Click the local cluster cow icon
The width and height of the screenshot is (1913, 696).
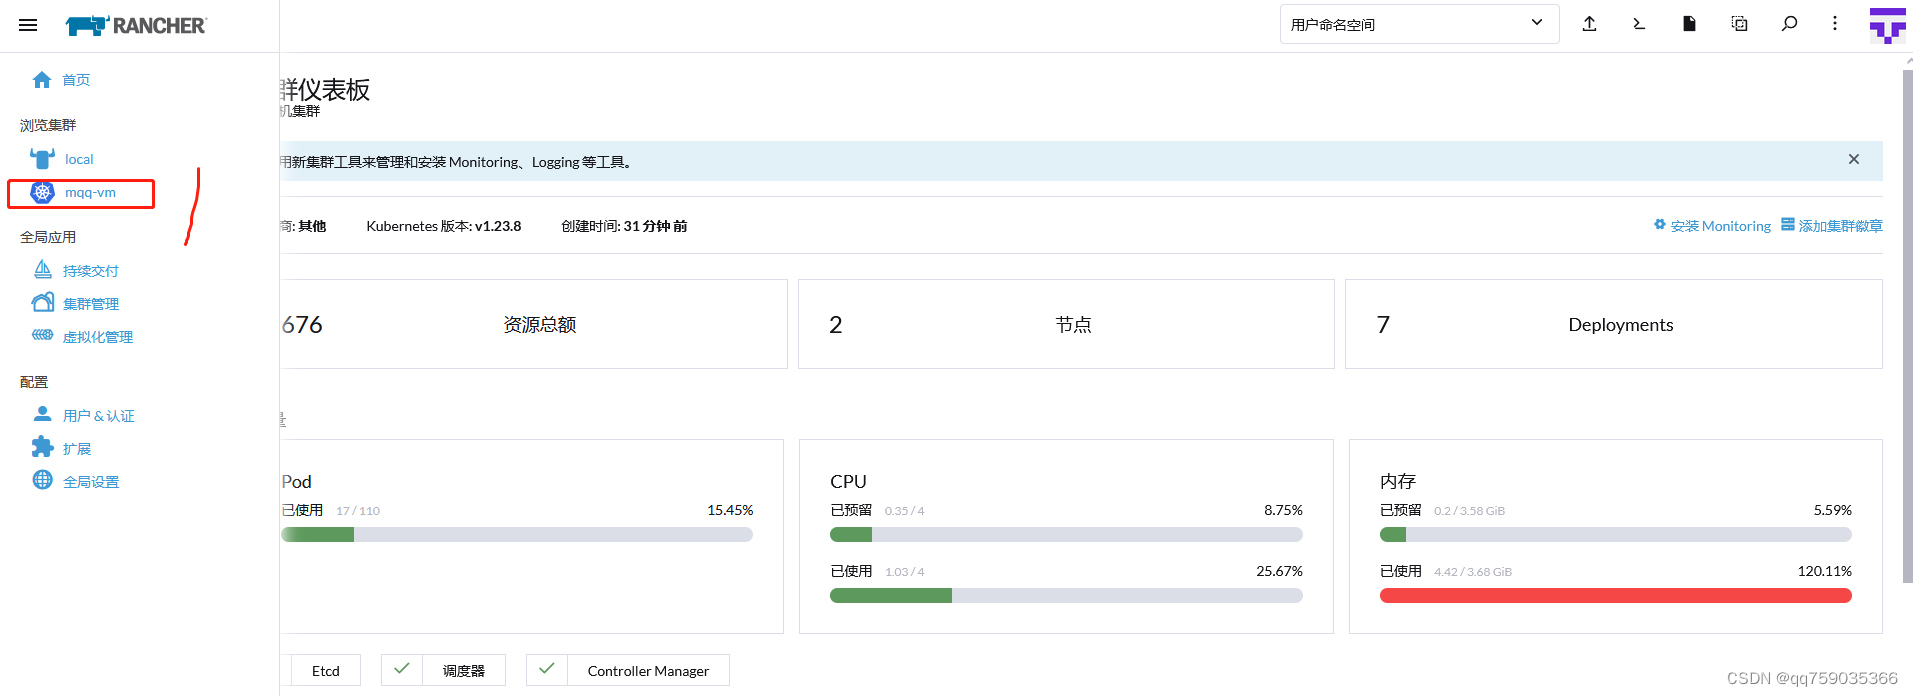pos(42,158)
